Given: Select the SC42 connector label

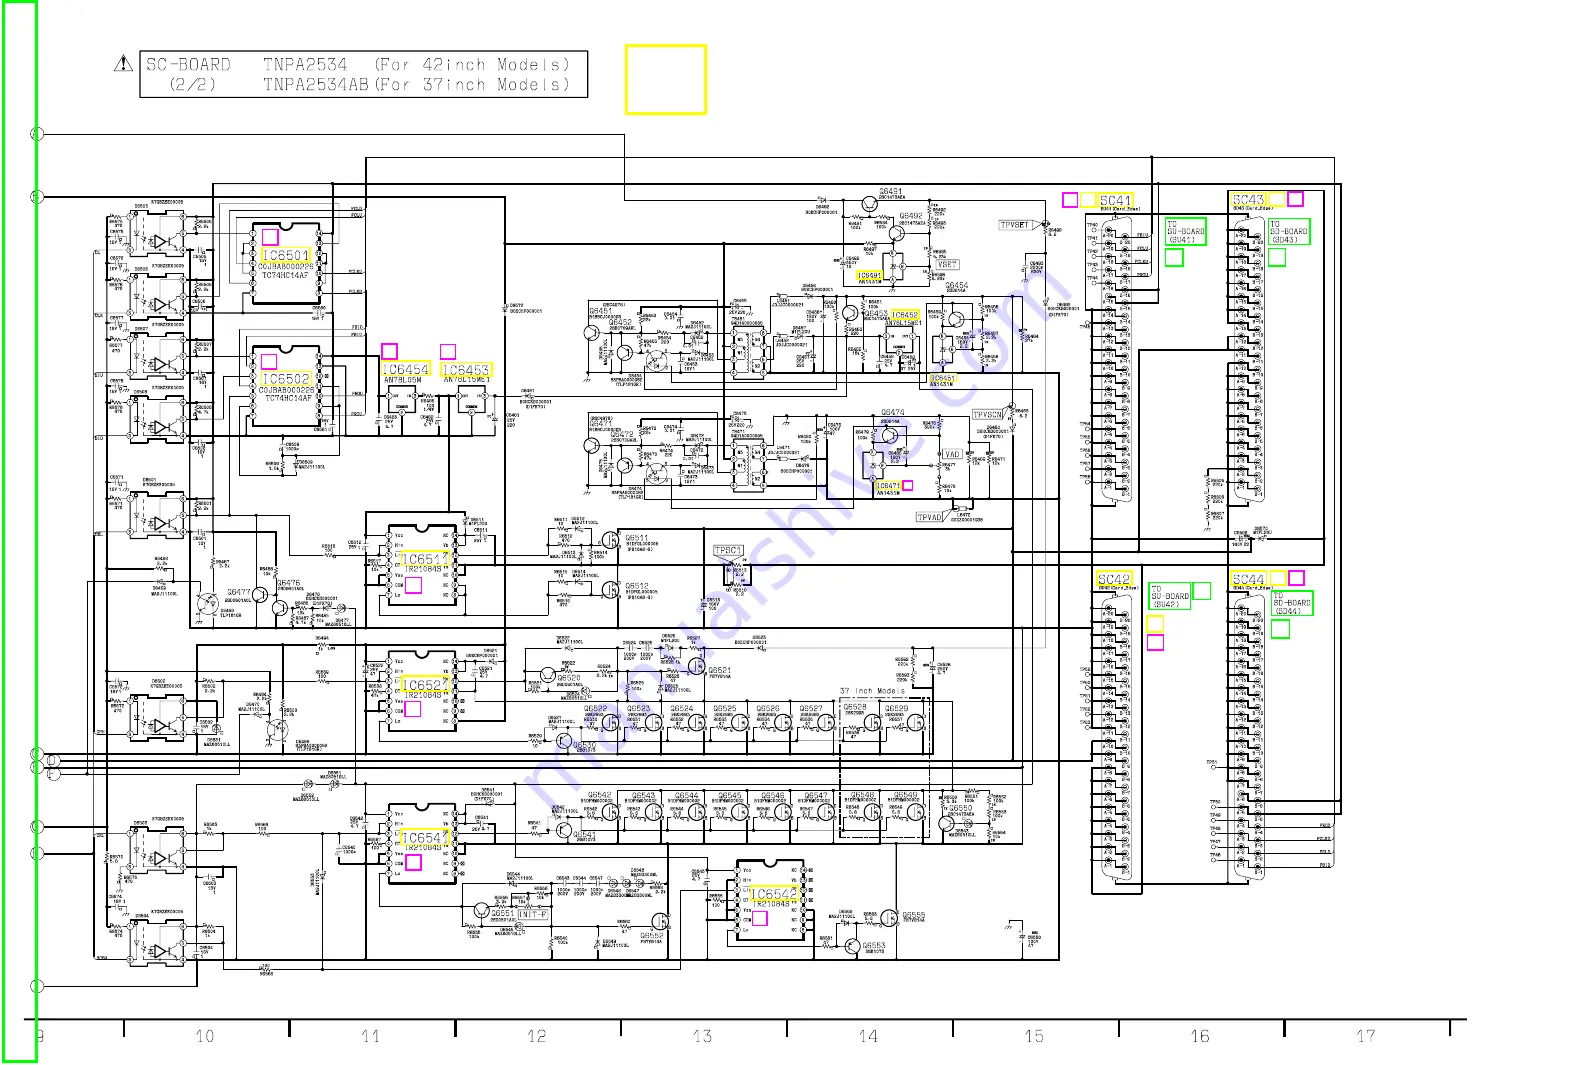Looking at the screenshot, I should tap(1113, 579).
